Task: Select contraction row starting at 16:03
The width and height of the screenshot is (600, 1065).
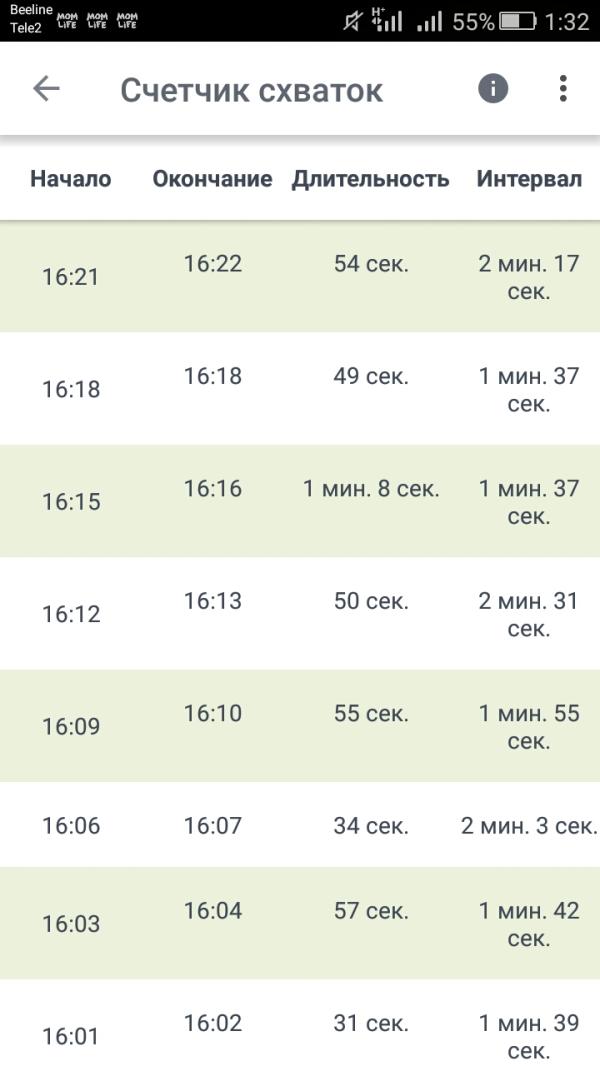Action: [300, 923]
